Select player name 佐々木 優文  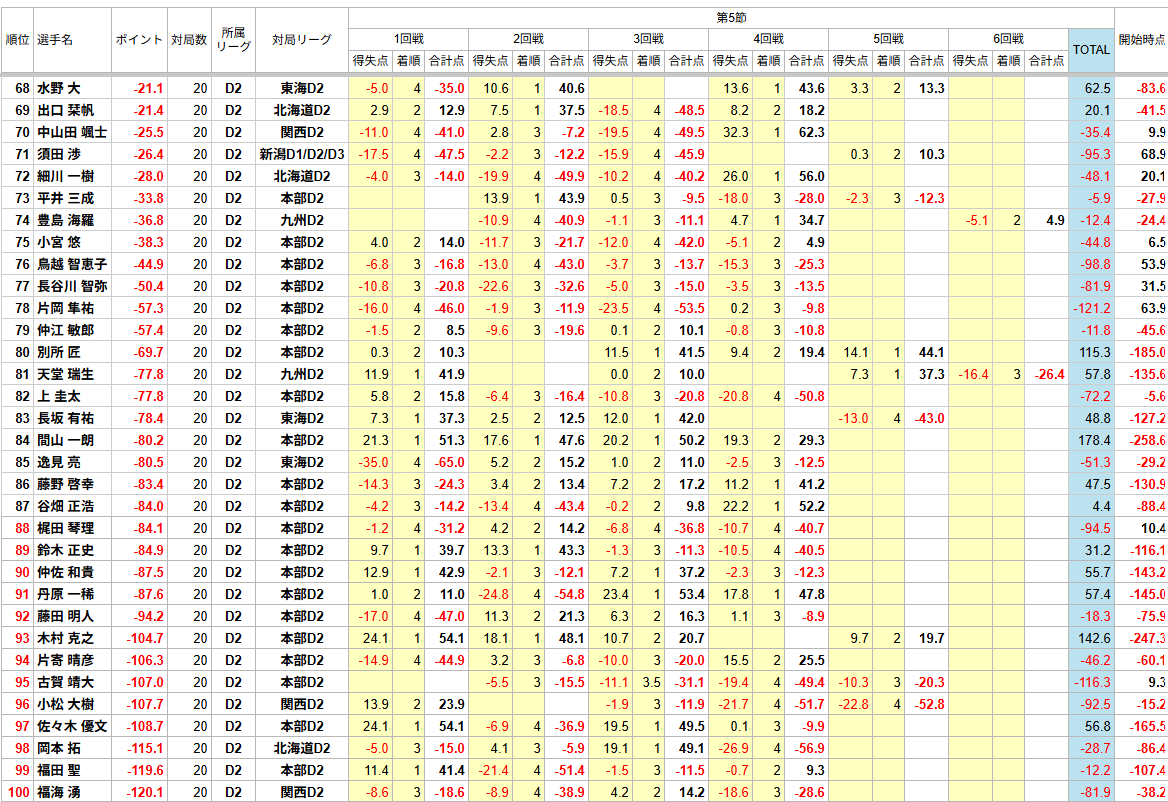coord(72,726)
